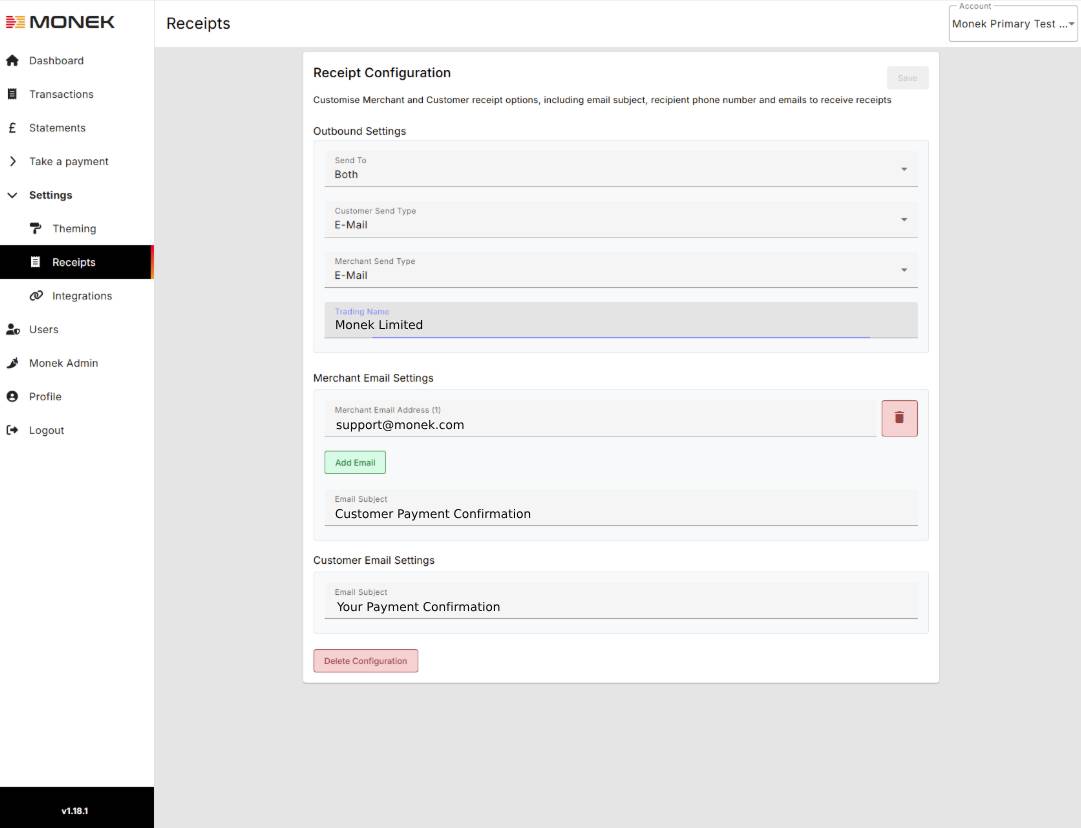Click the Monek logo
Image resolution: width=1081 pixels, height=828 pixels.
coord(60,22)
